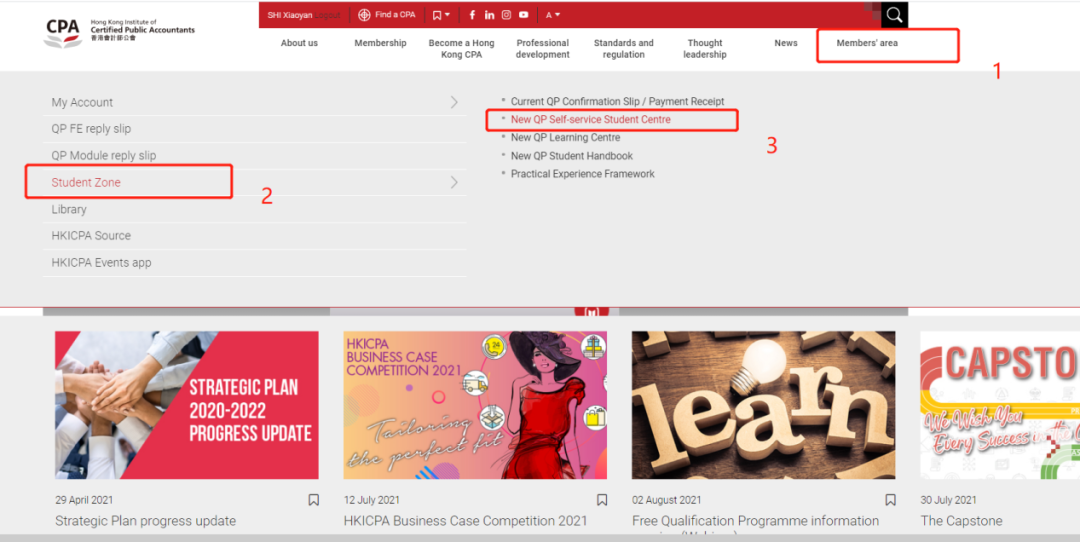Image resolution: width=1080 pixels, height=542 pixels.
Task: Bookmark the HKICPA Business Case Competition article
Action: [602, 500]
